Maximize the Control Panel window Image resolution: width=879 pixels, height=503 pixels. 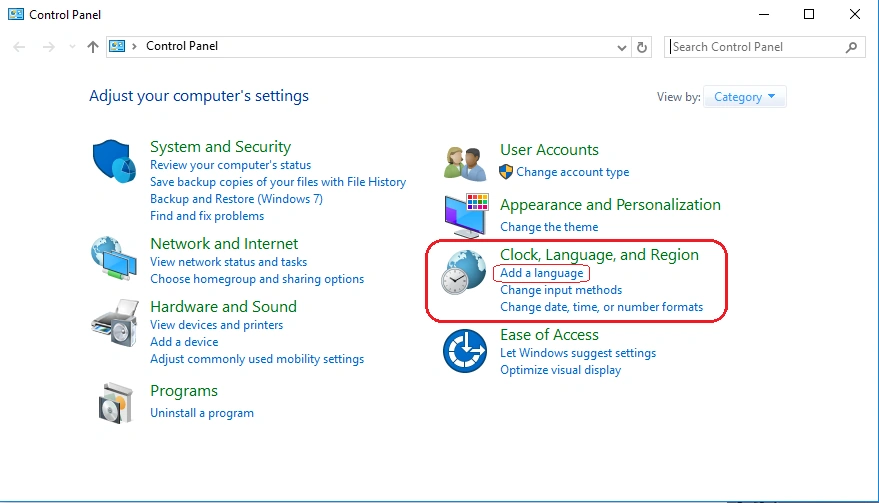tap(809, 14)
